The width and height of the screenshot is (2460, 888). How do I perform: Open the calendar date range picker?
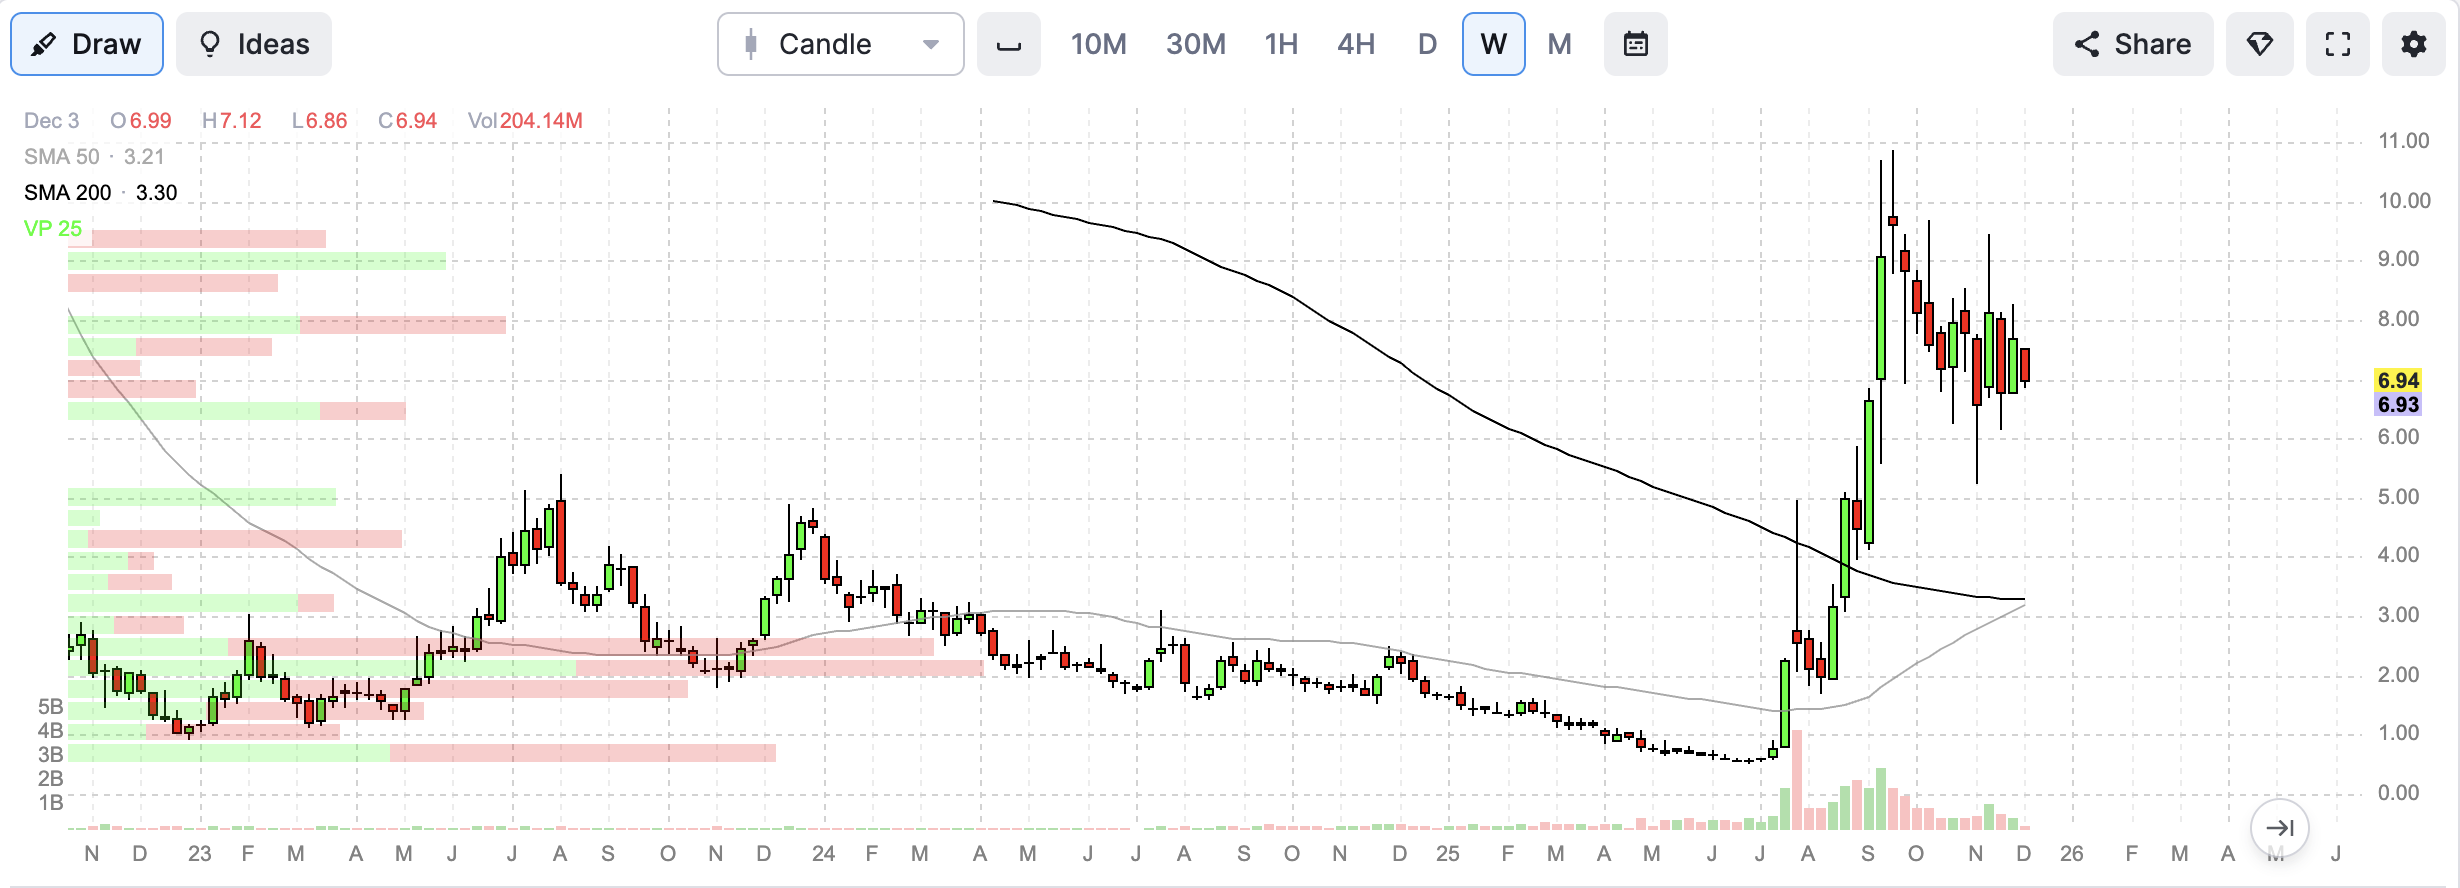[1636, 44]
